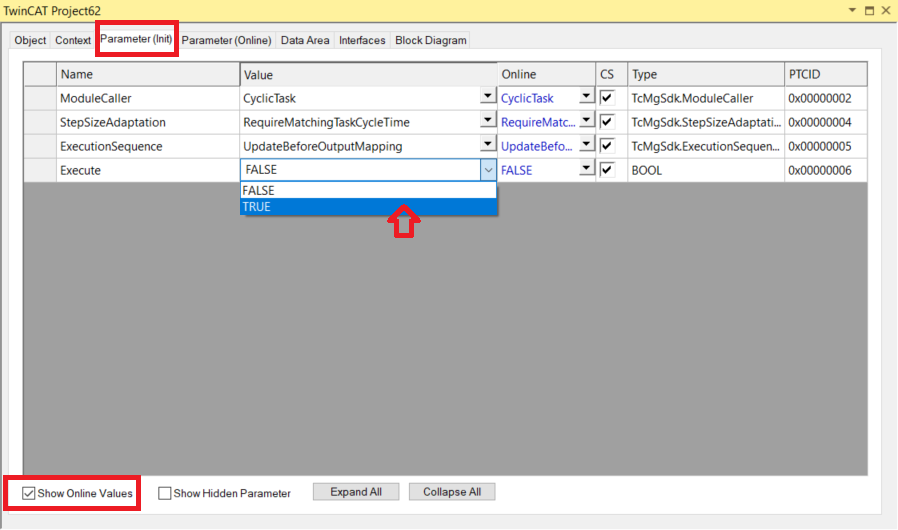Open Execute Online dropdown arrow

tap(586, 168)
